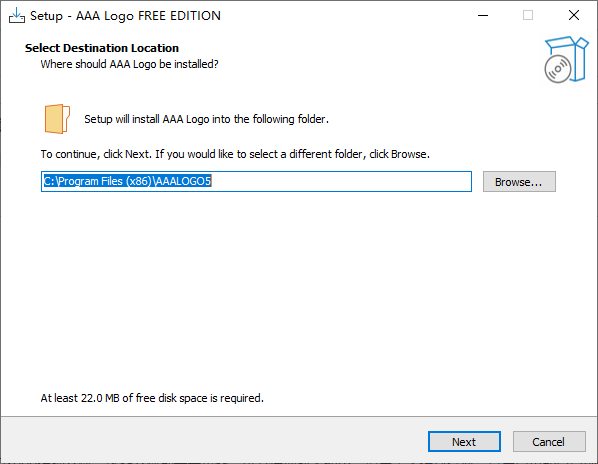Click the gray CD disc graphic
This screenshot has width=598, height=464.
(558, 69)
